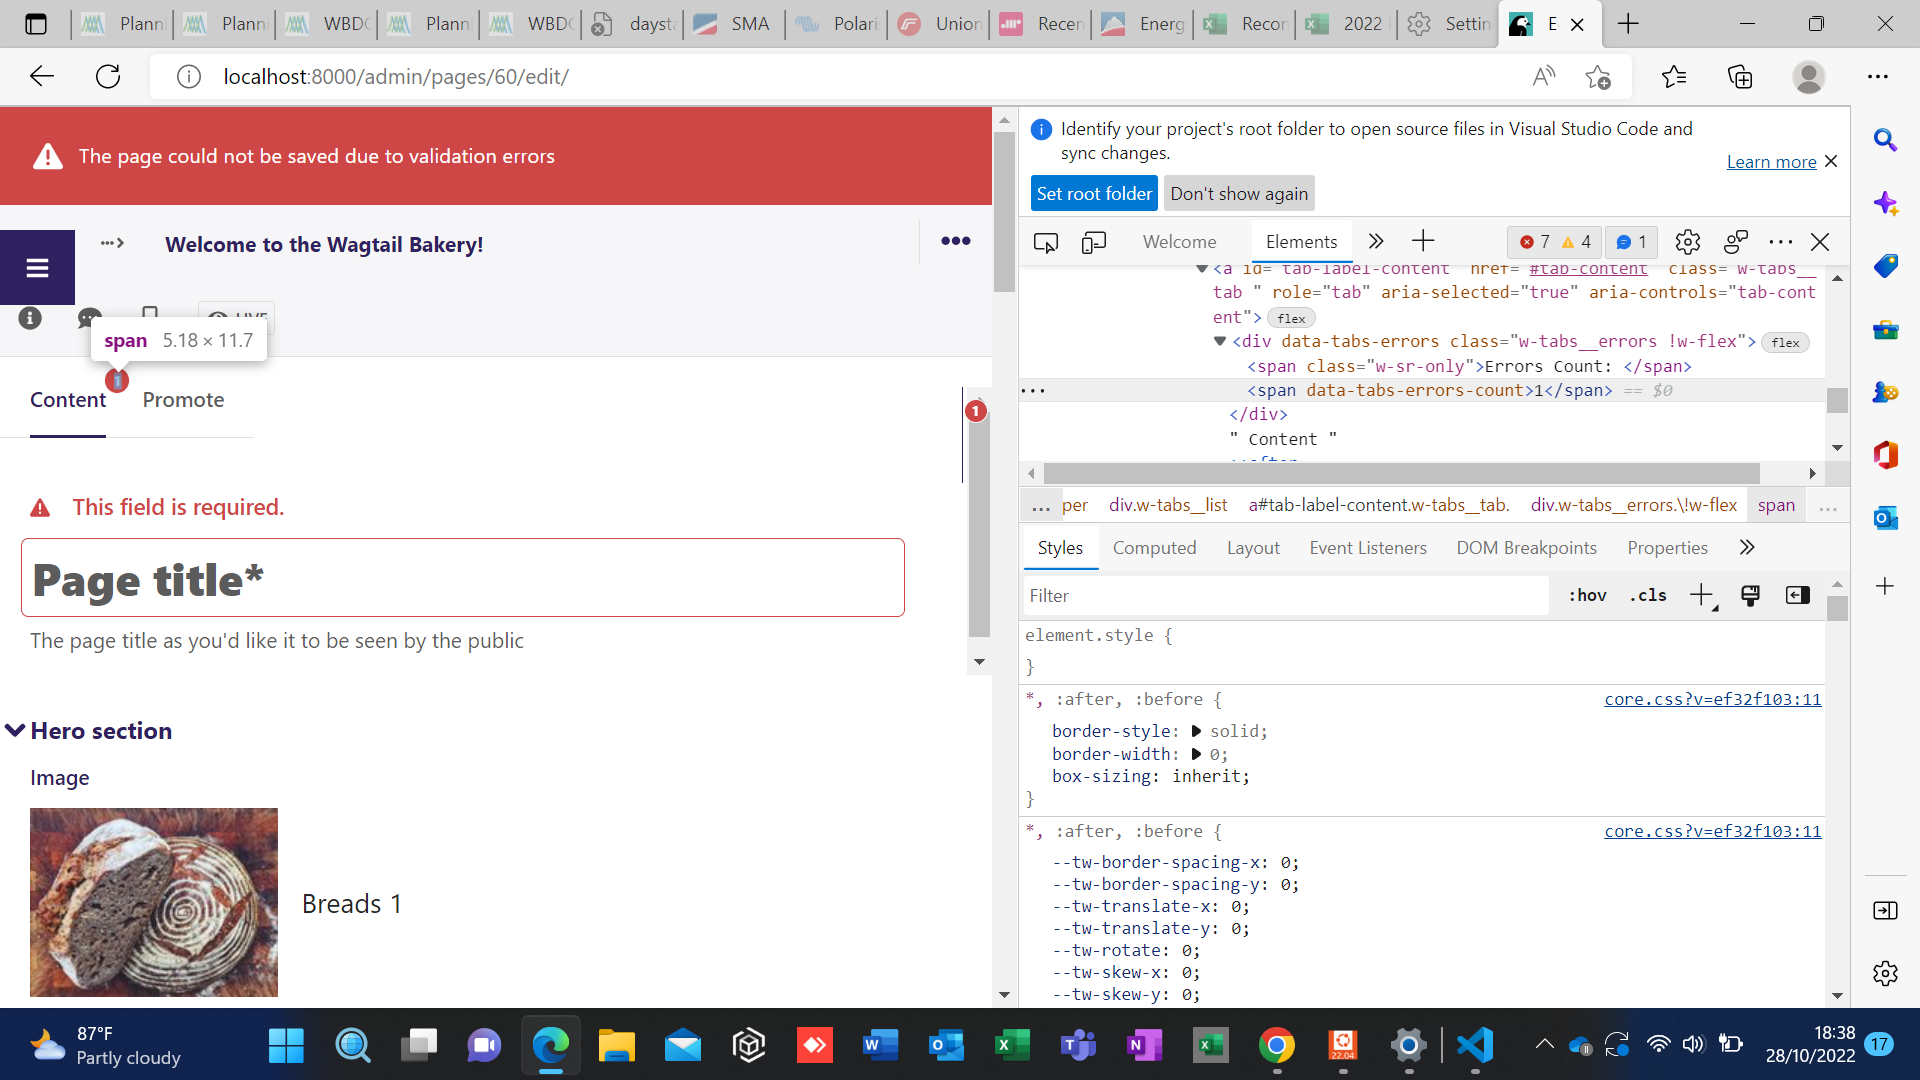
Task: Collapse the Hero section panel
Action: (16, 731)
